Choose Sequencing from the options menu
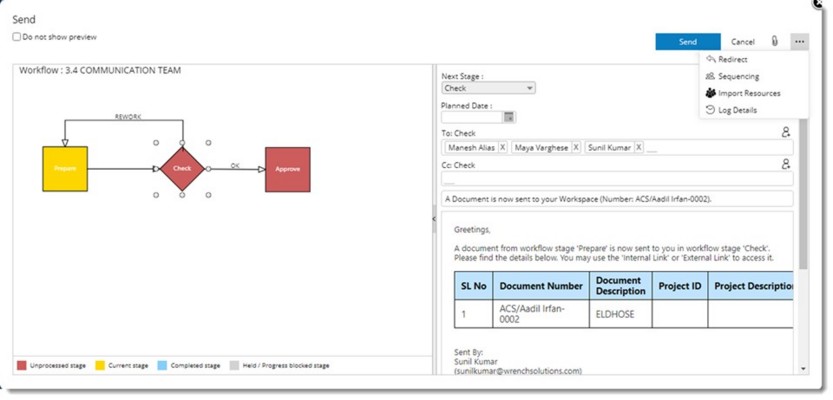 point(738,76)
